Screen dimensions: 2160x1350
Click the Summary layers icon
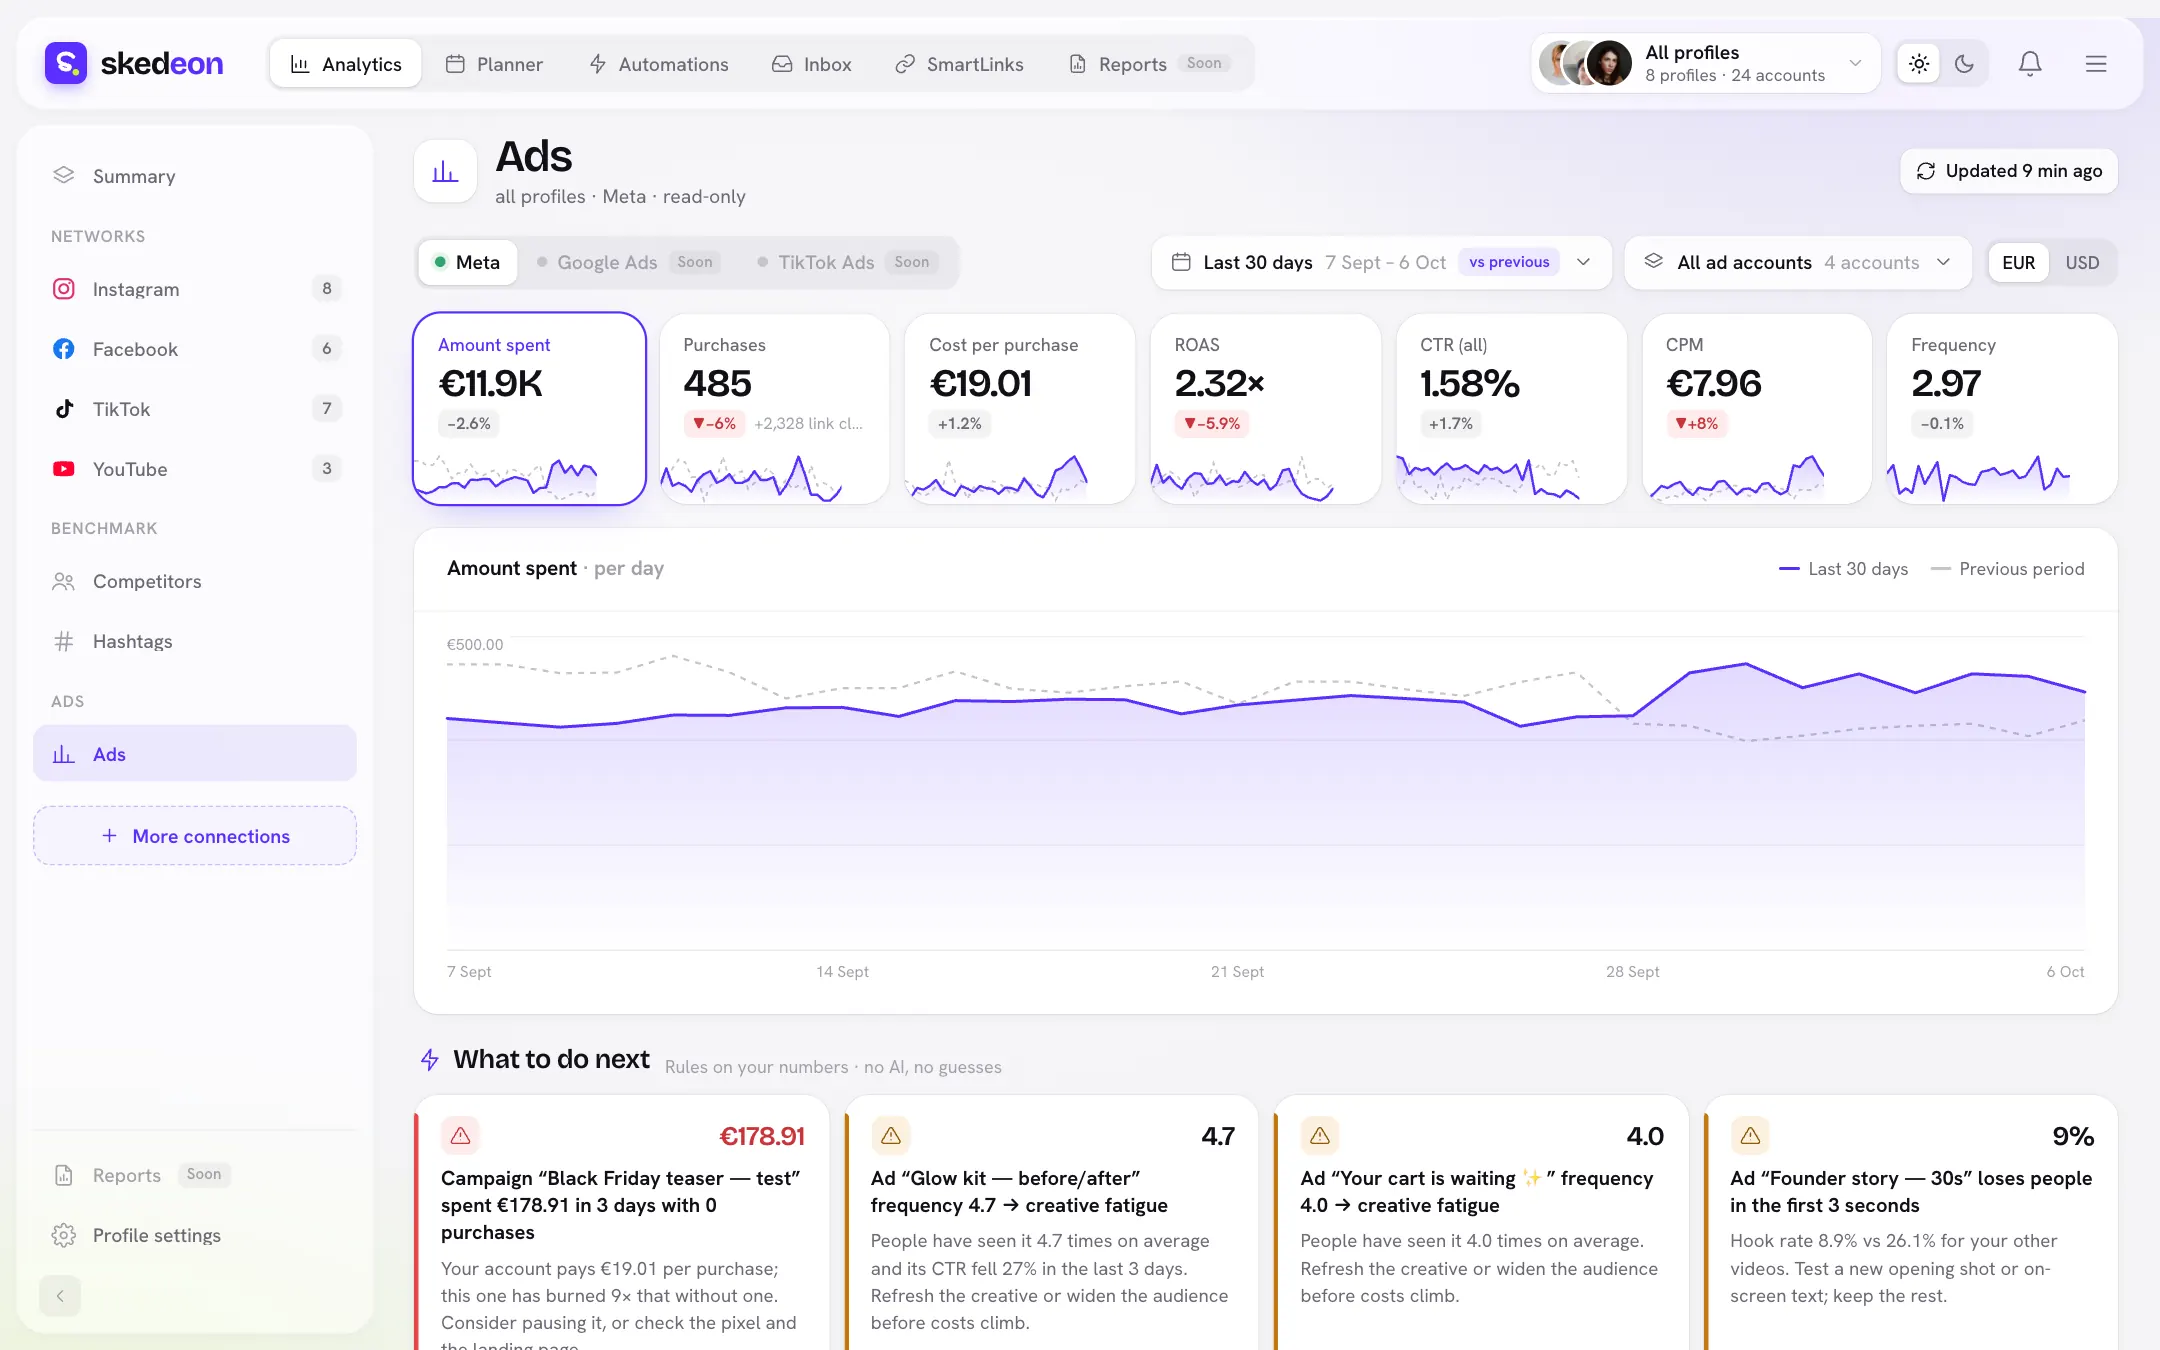pos(64,175)
